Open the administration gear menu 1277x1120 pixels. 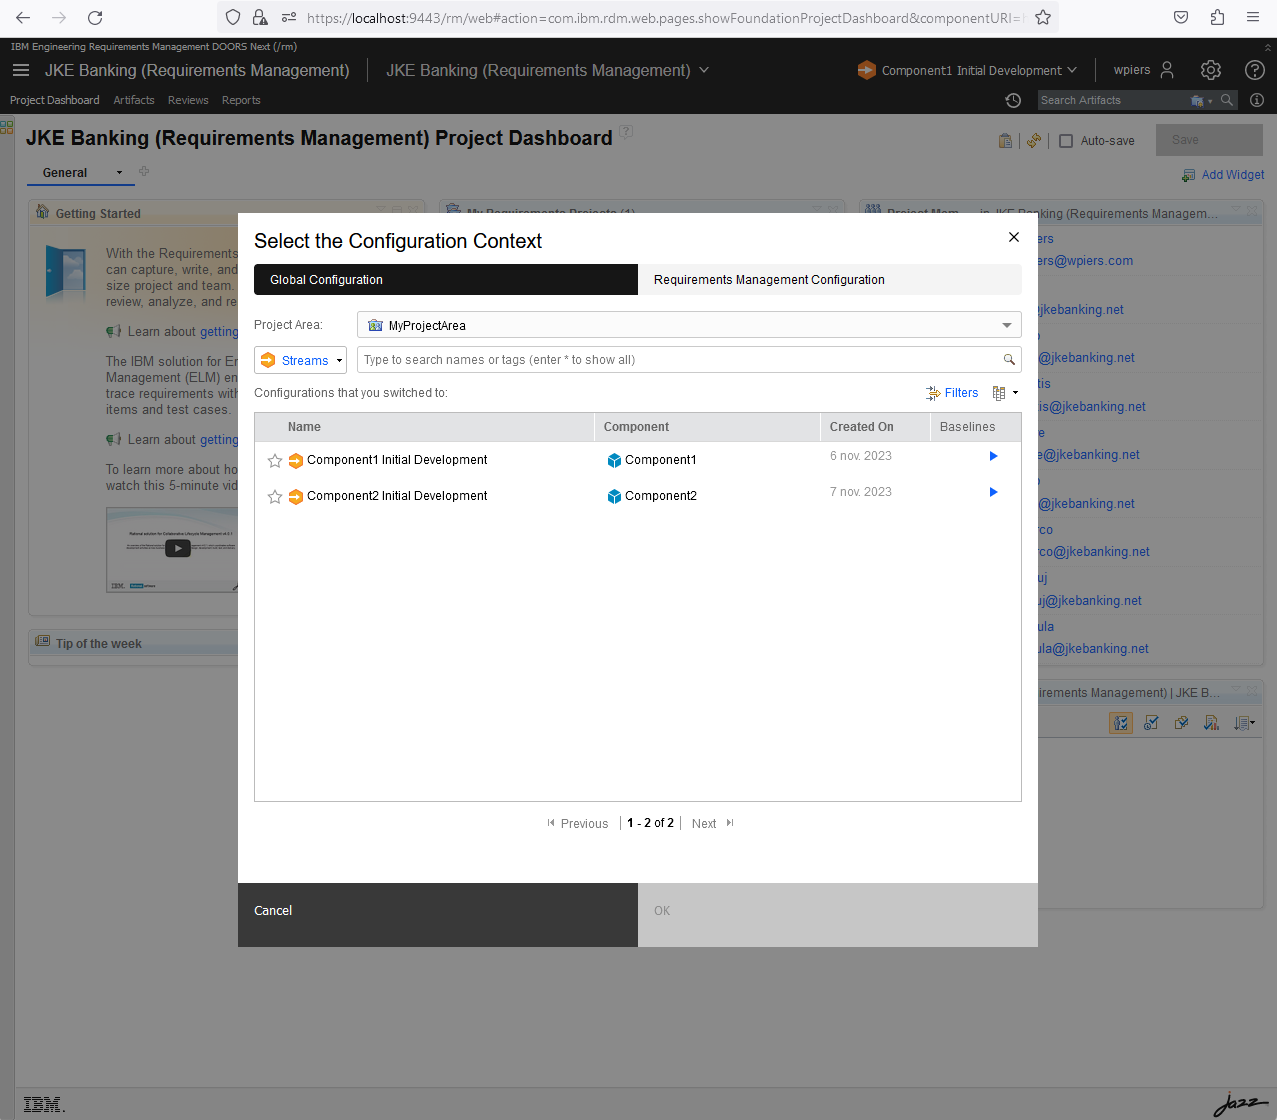(1211, 70)
